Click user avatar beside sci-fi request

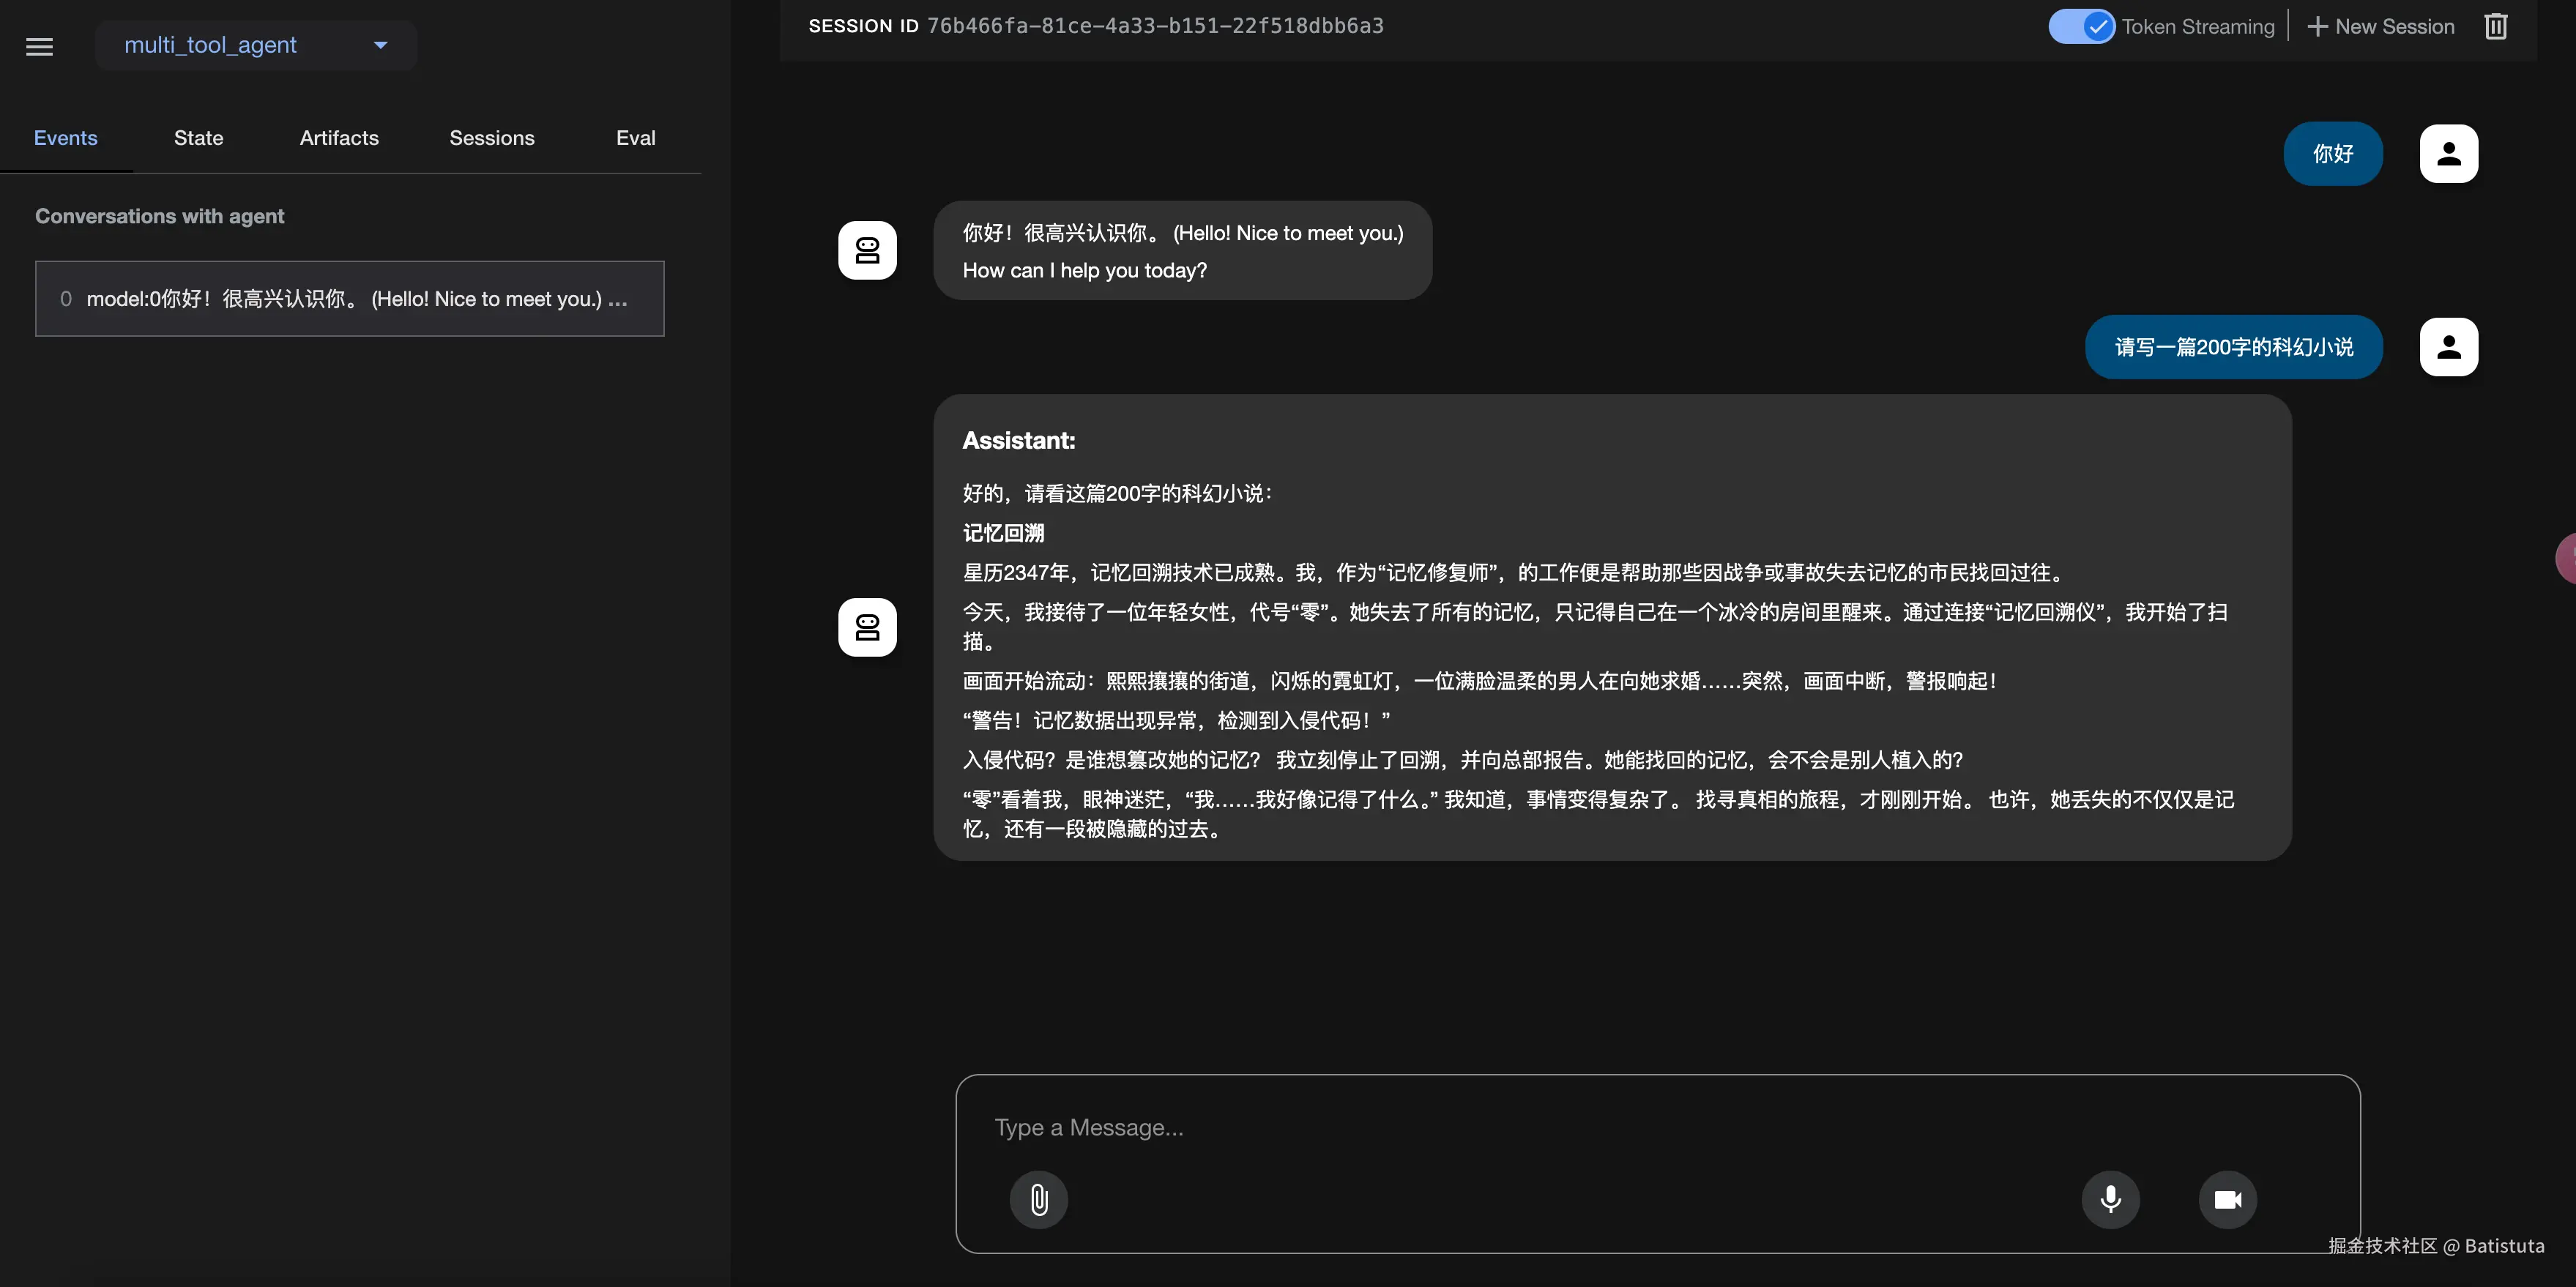2448,347
